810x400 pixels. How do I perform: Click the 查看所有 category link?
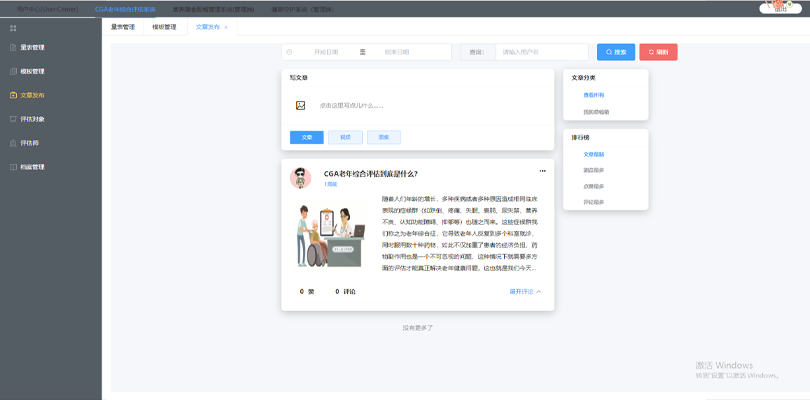click(x=594, y=95)
